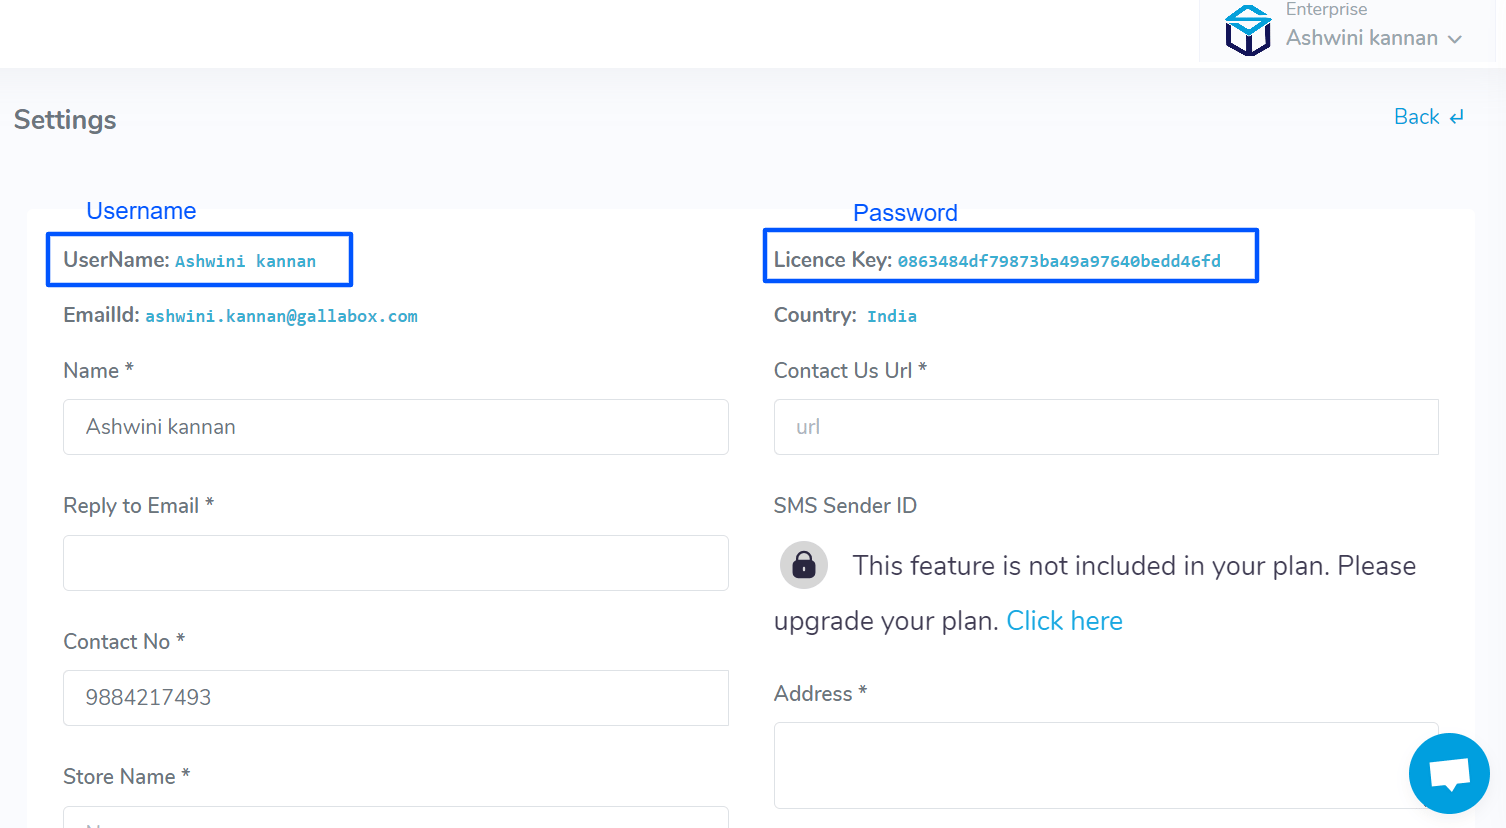Click the UserName value Ashwini kannan
1506x828 pixels.
(x=245, y=261)
